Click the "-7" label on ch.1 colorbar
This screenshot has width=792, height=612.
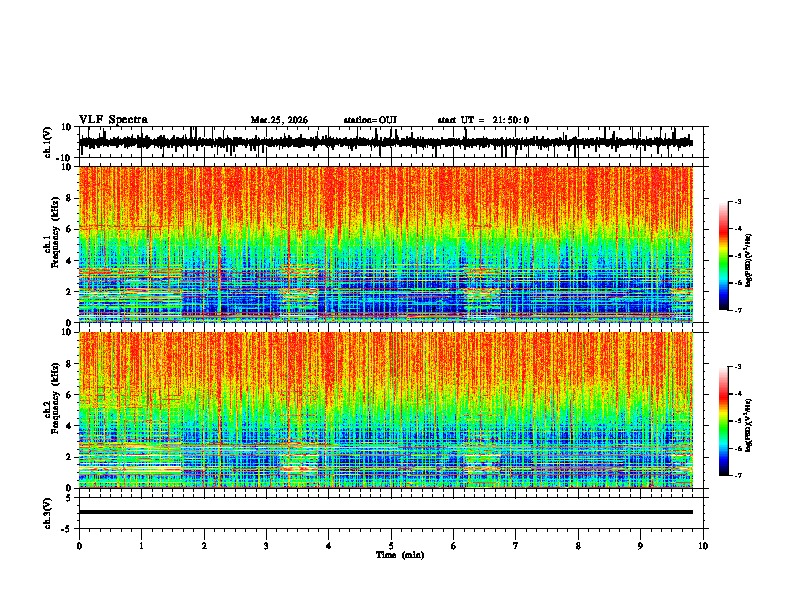(x=737, y=310)
